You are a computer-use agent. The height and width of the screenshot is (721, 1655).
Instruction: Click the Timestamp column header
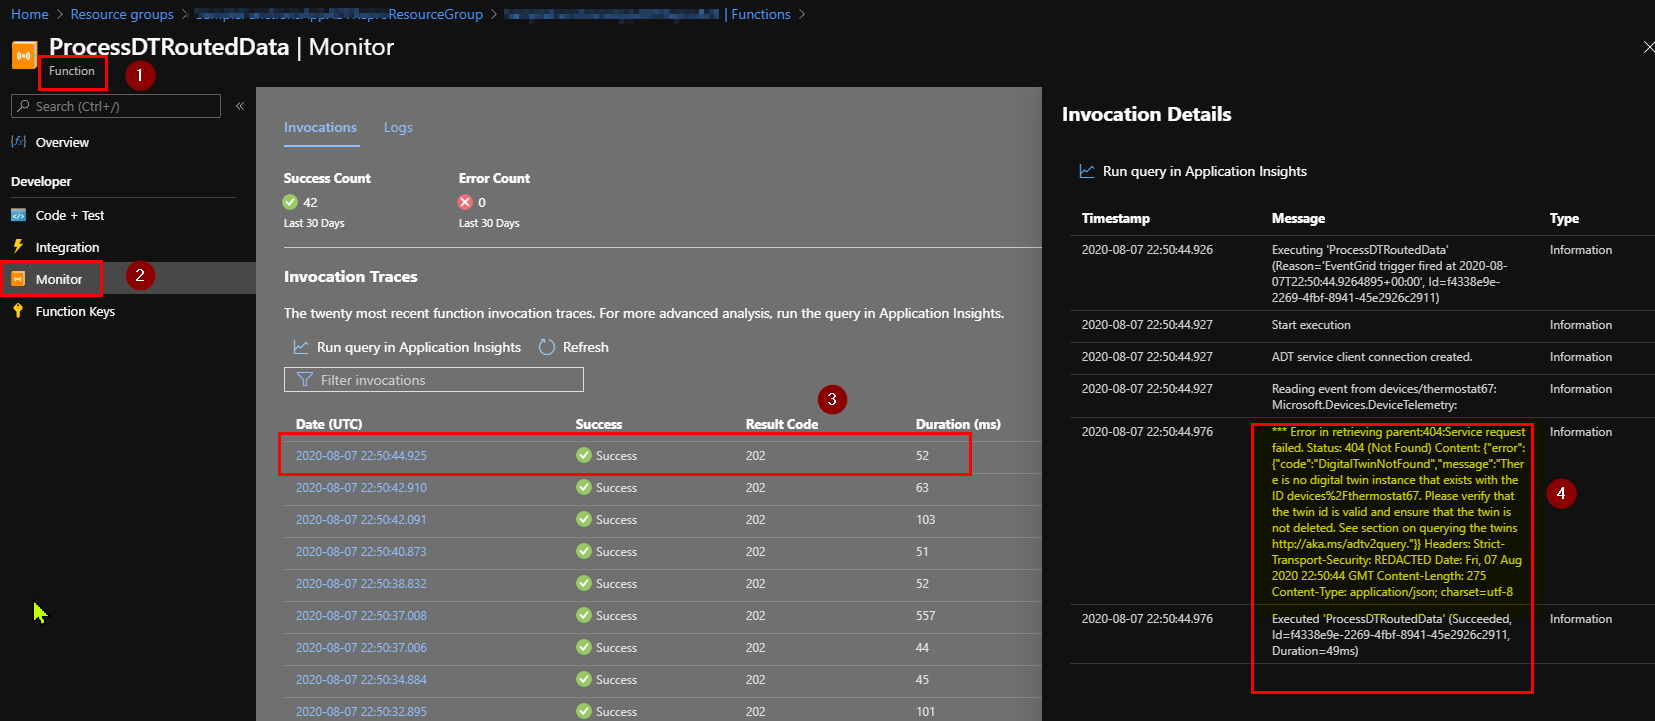click(1116, 218)
